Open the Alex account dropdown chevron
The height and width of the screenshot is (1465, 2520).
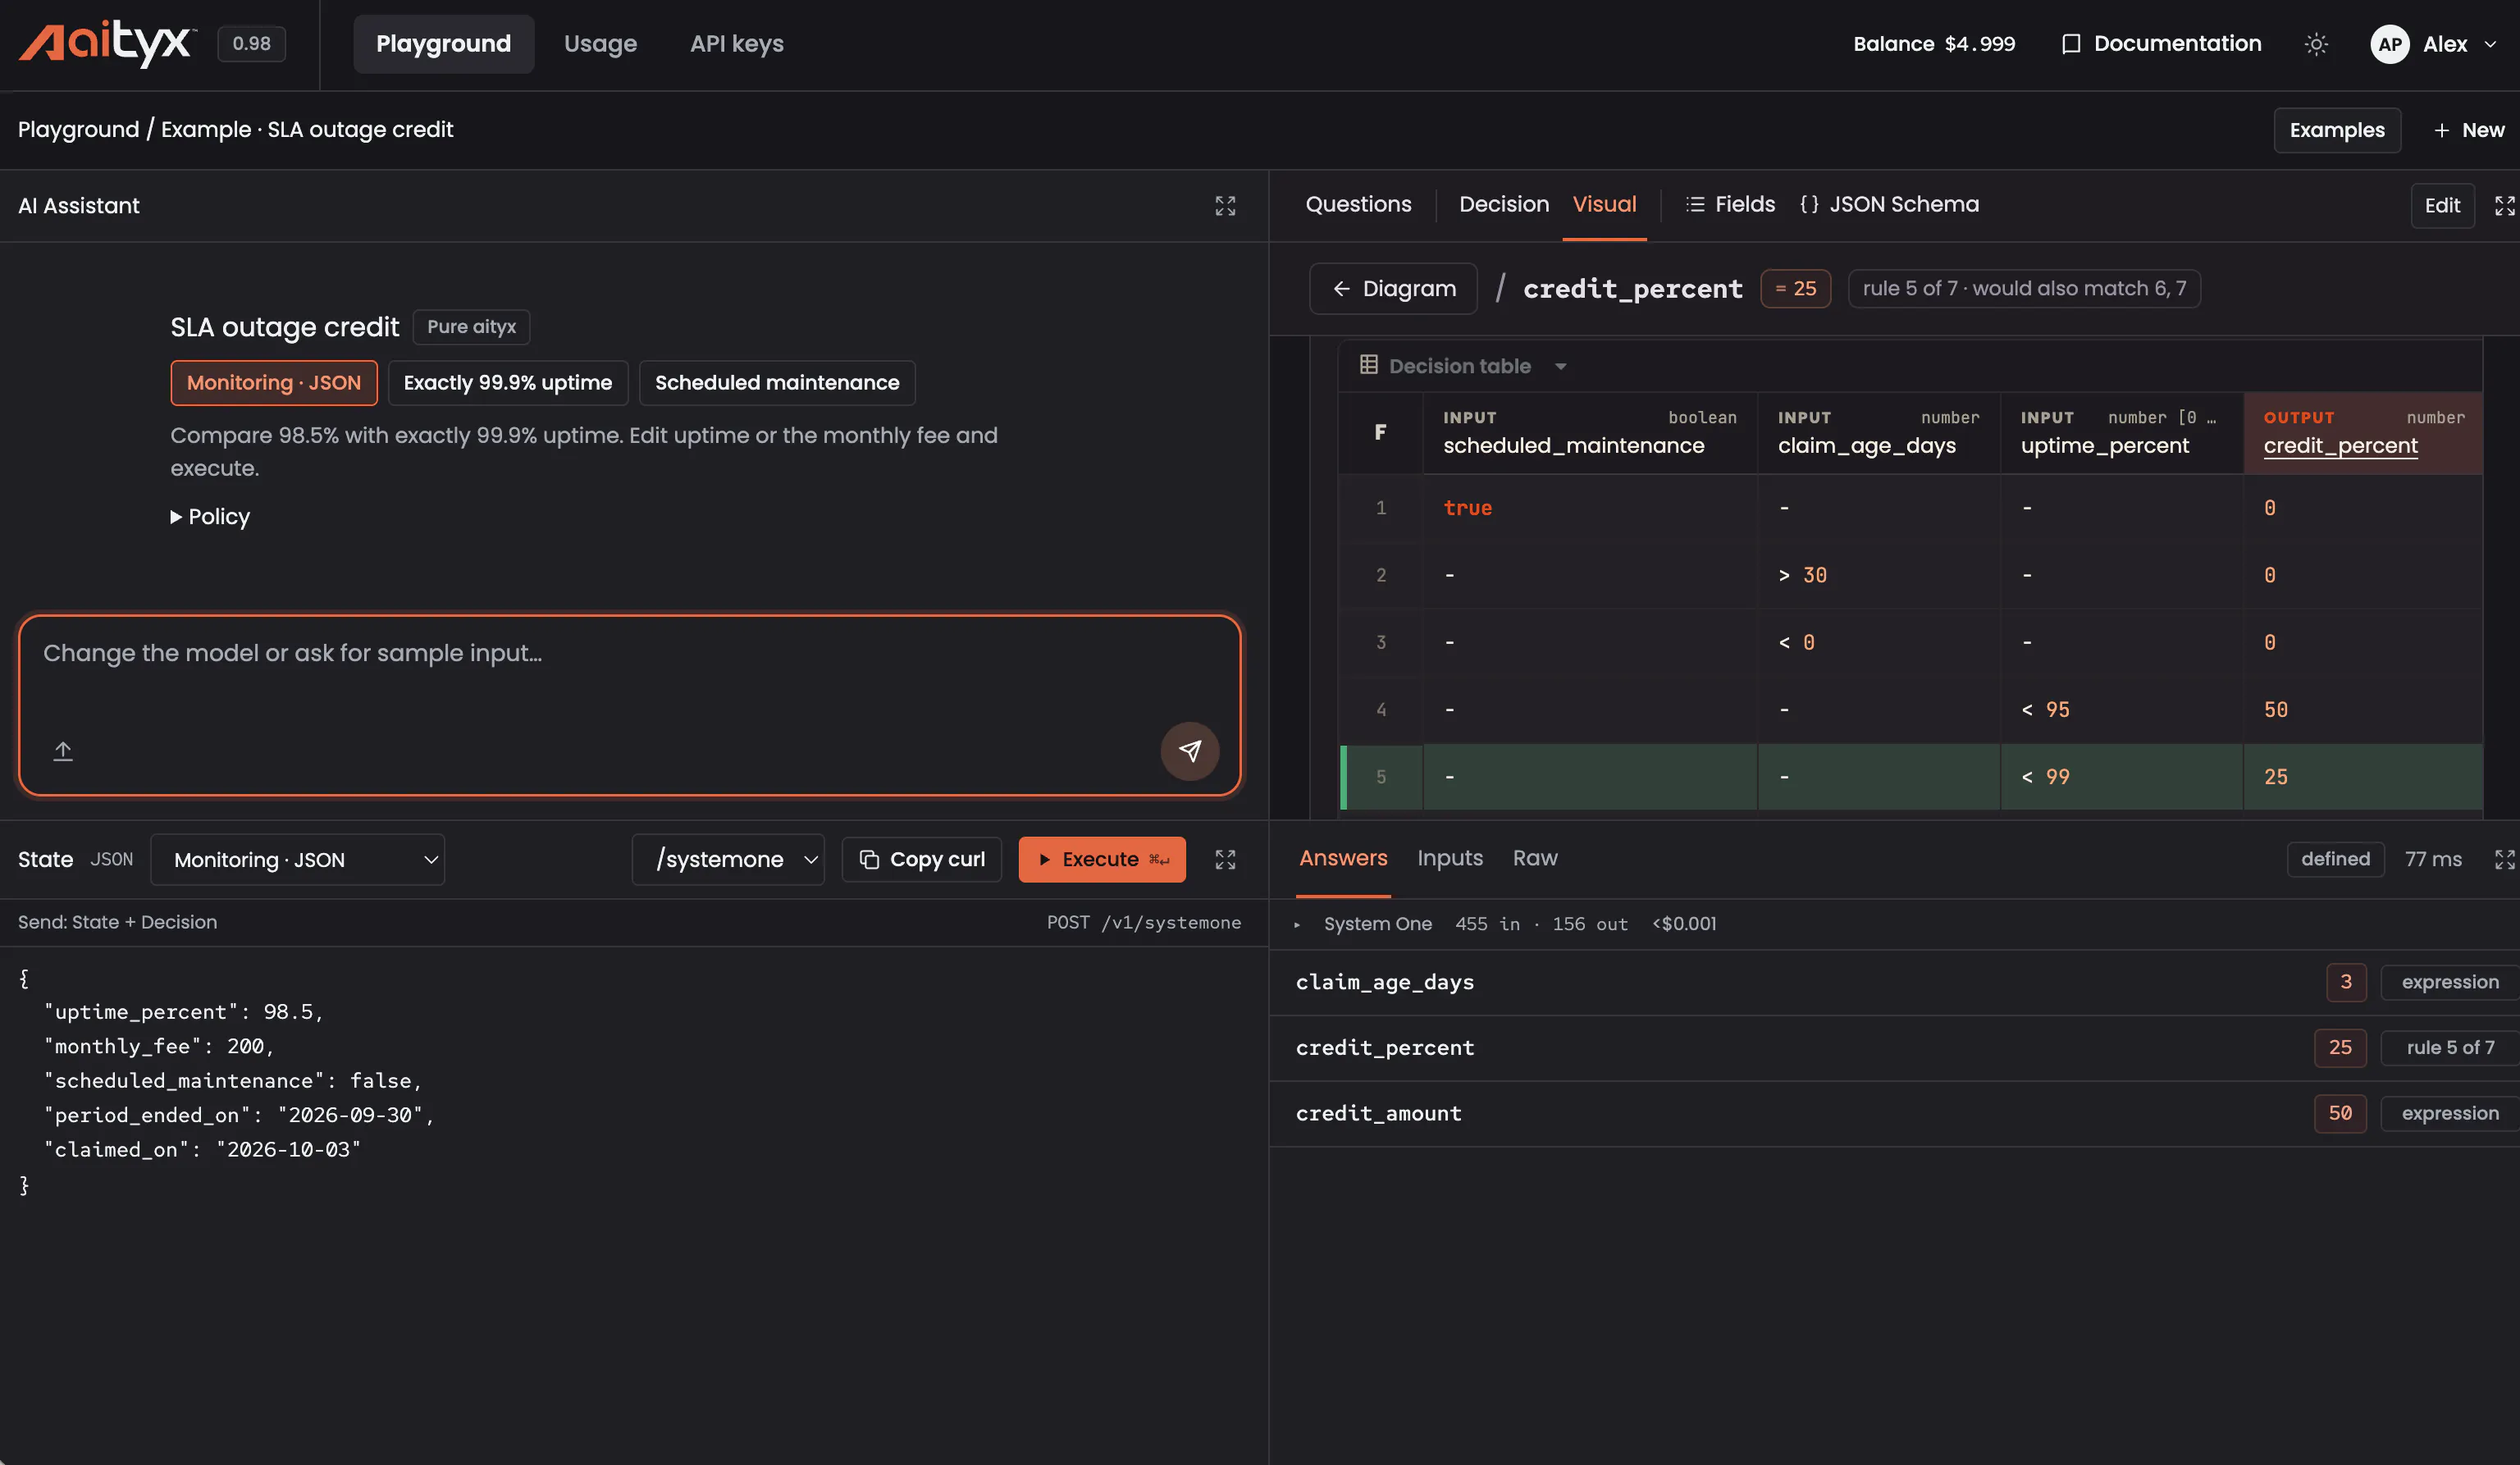coord(2490,44)
